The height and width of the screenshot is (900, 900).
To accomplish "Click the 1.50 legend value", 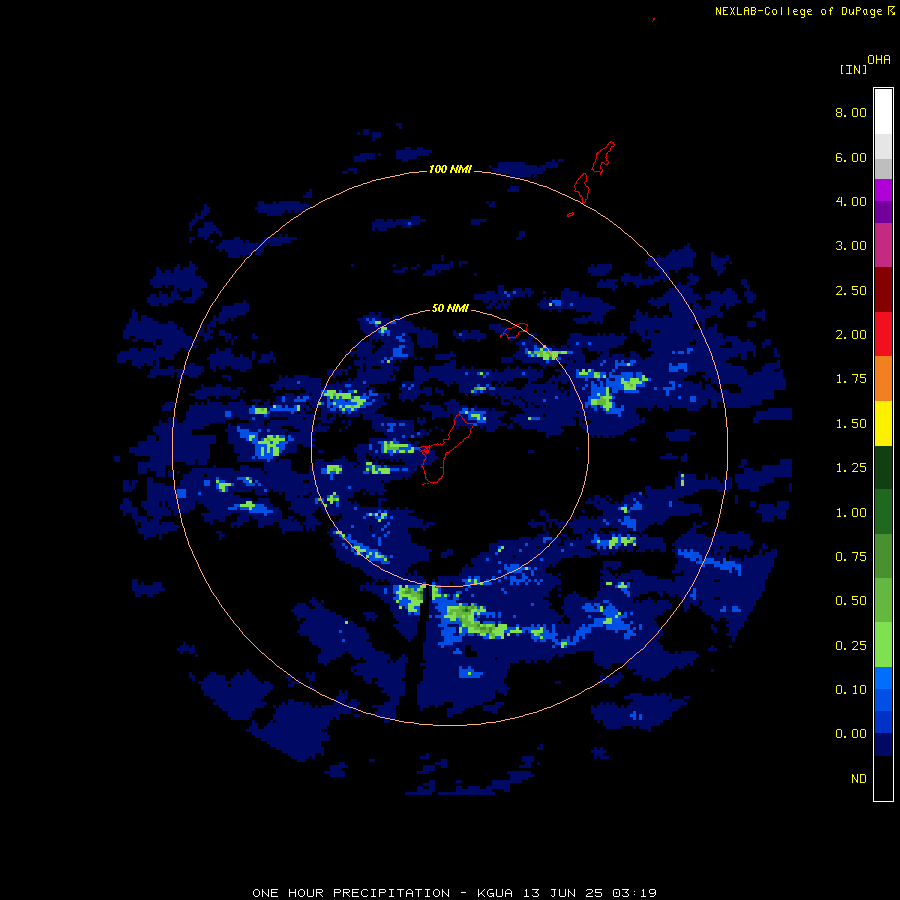I will click(x=851, y=424).
